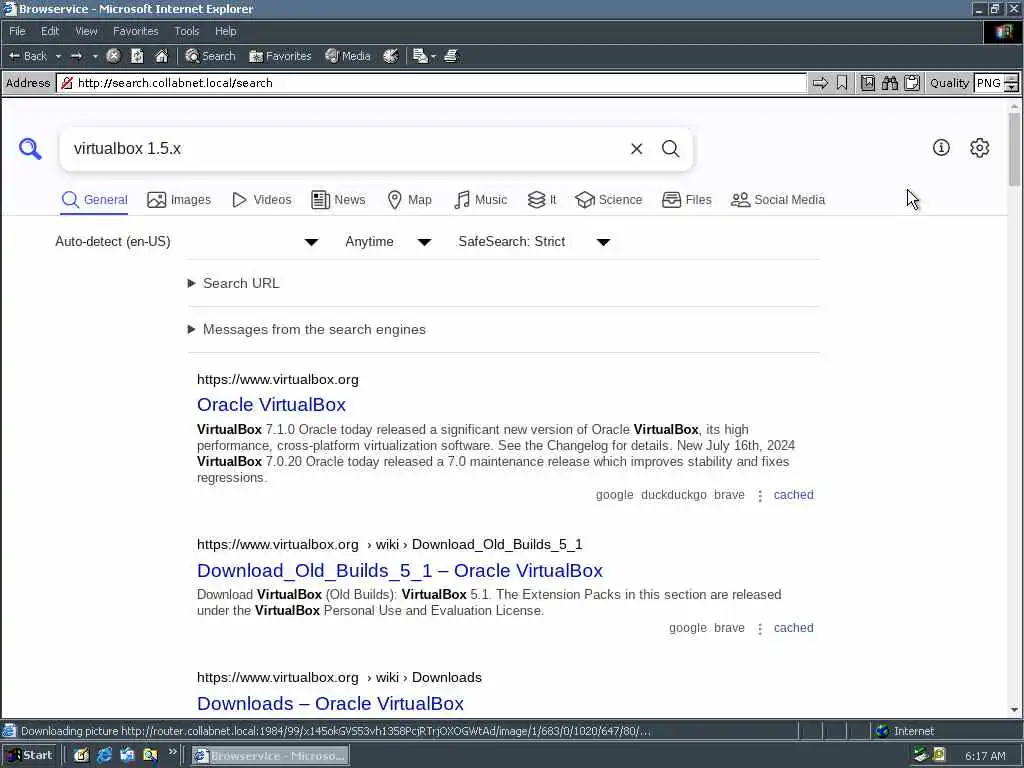Open the Anytime time range dropdown

[x=388, y=242]
